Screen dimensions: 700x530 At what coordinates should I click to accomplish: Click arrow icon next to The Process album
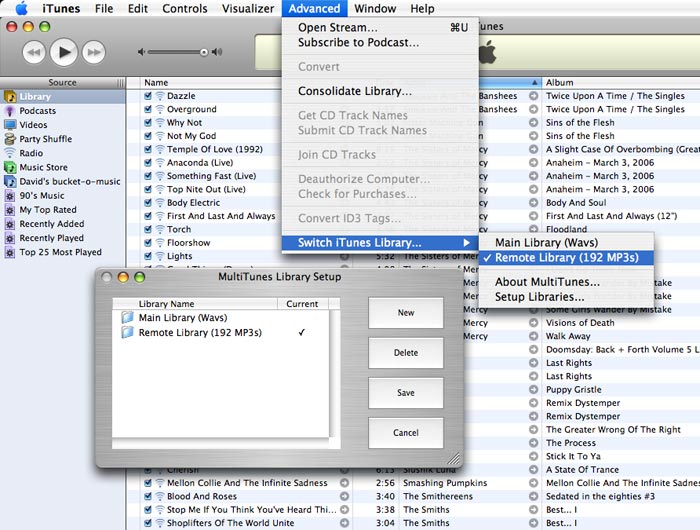pyautogui.click(x=533, y=443)
